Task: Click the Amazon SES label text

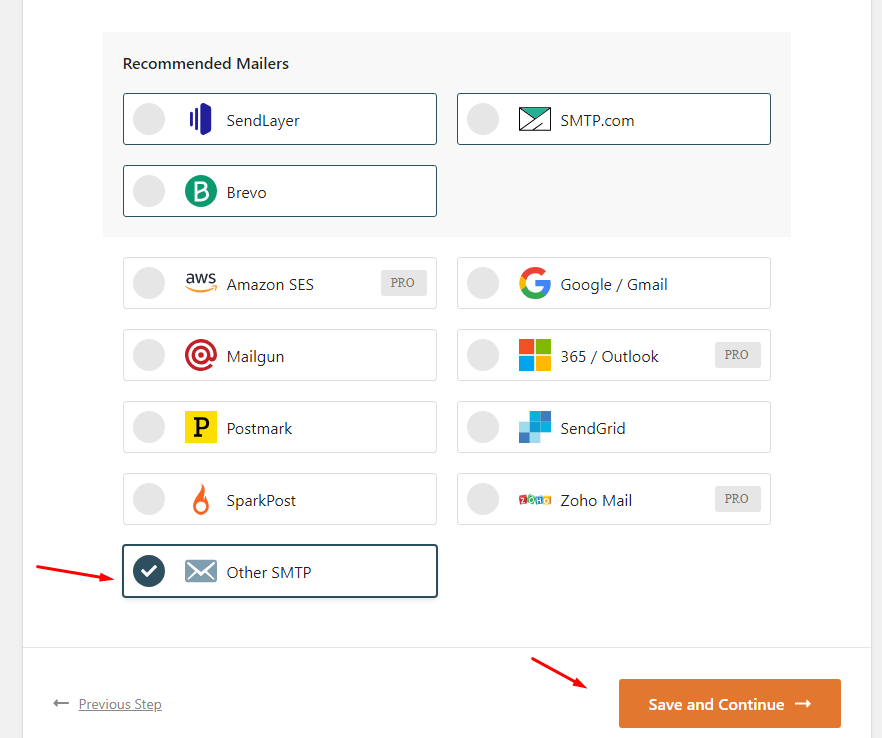Action: tap(270, 285)
